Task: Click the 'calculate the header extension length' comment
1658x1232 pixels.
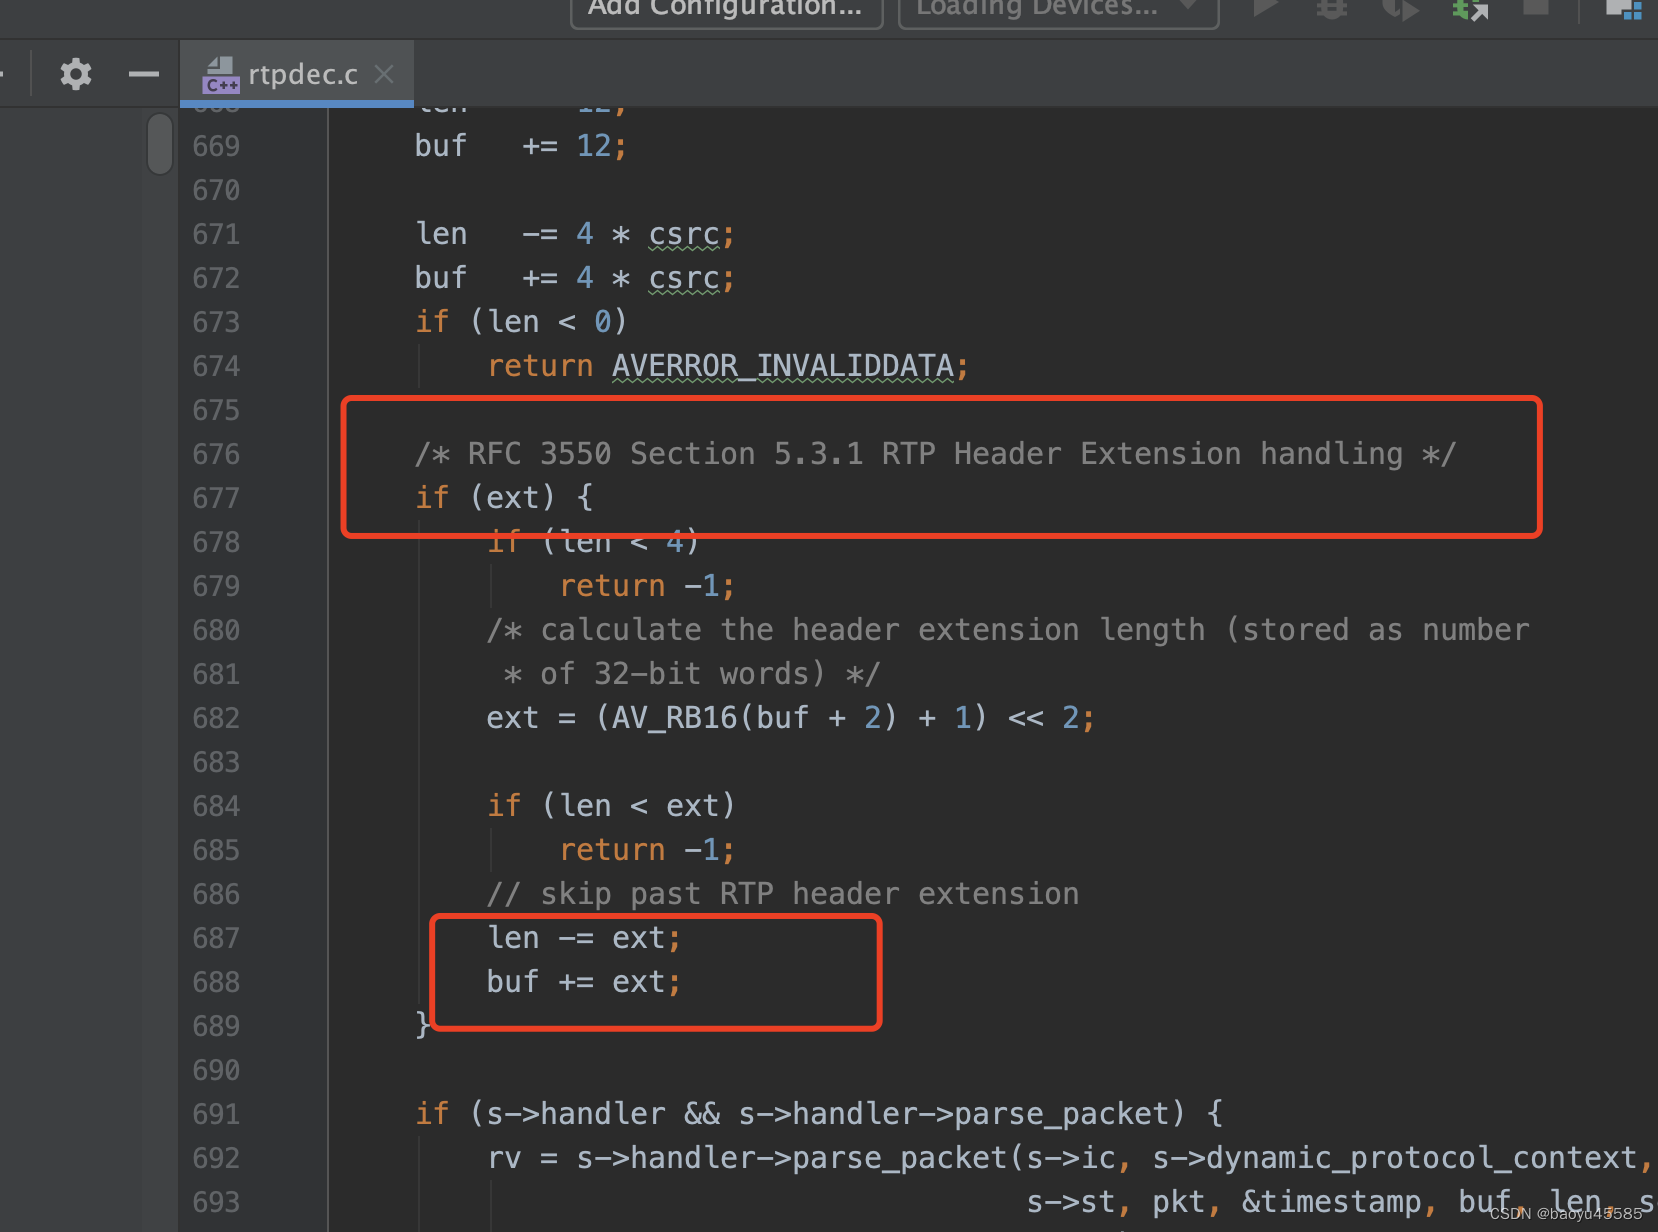Action: pos(1008,630)
